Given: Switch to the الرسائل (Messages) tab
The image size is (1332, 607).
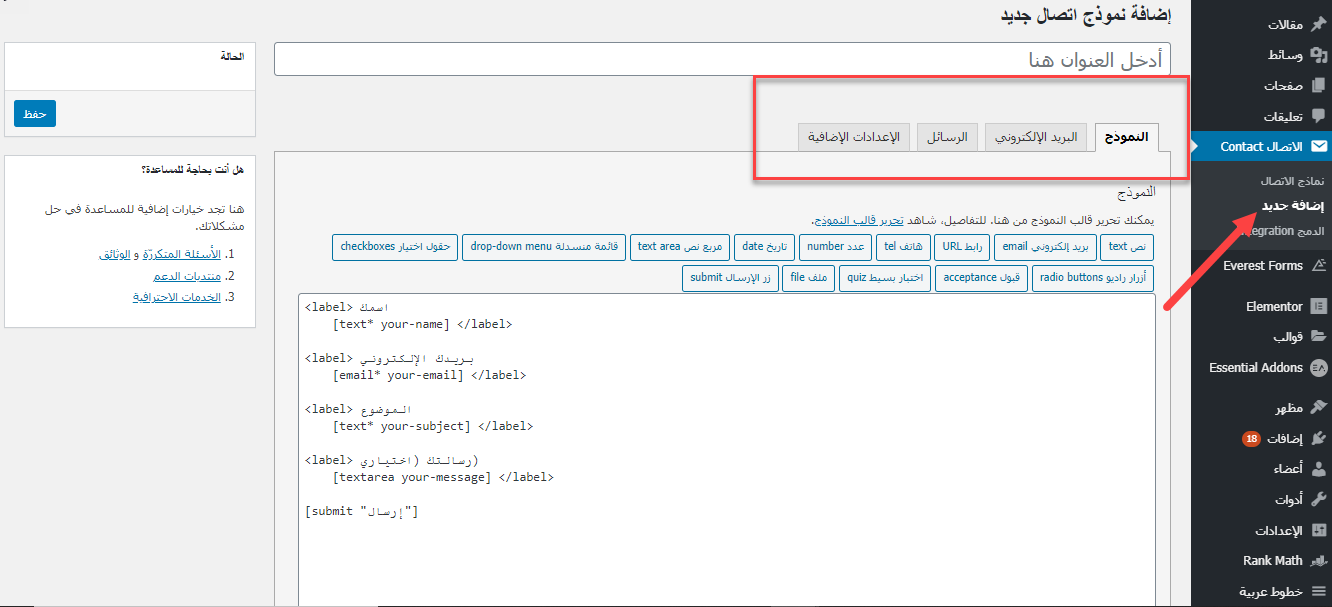Looking at the screenshot, I should pyautogui.click(x=947, y=137).
